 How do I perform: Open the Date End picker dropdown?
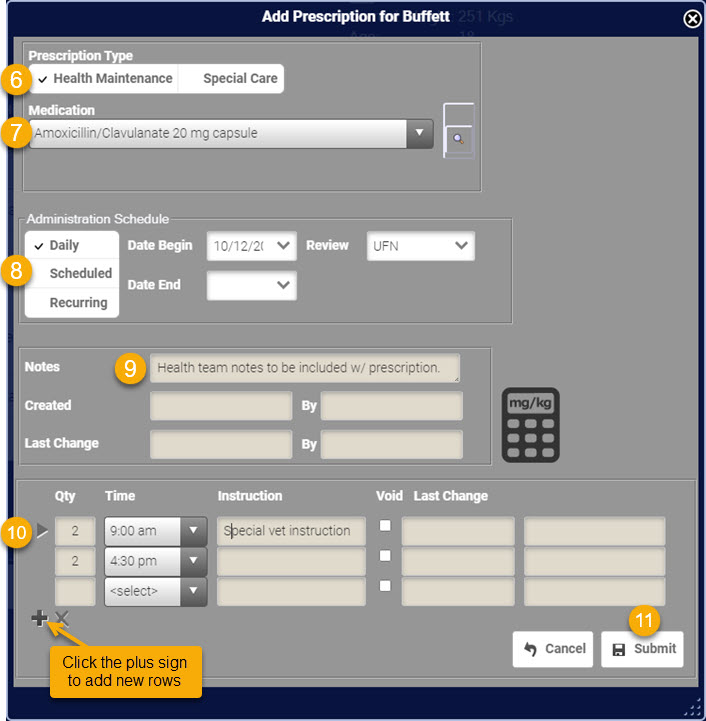[x=252, y=286]
